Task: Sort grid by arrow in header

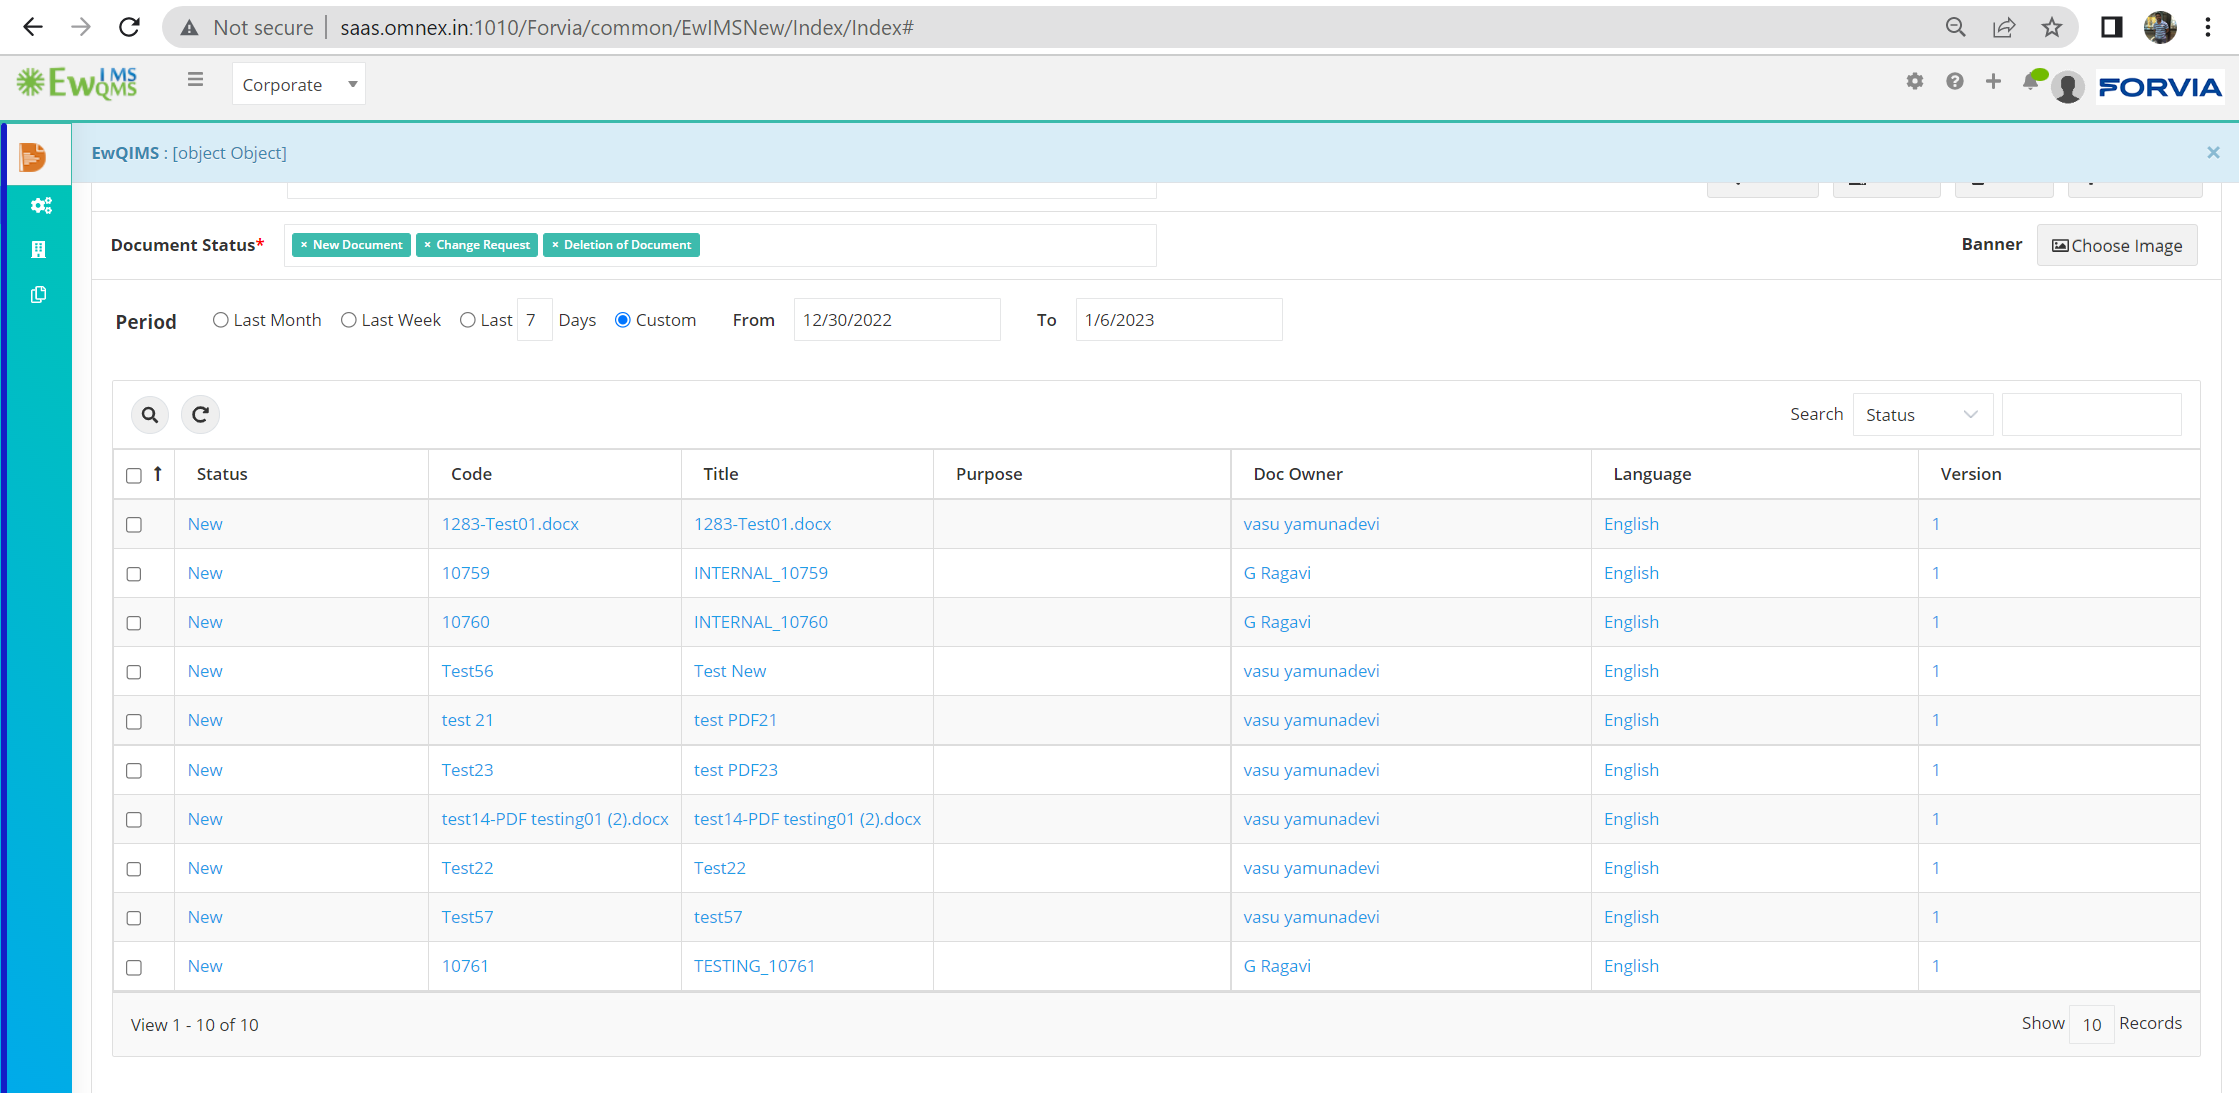Action: (x=157, y=474)
